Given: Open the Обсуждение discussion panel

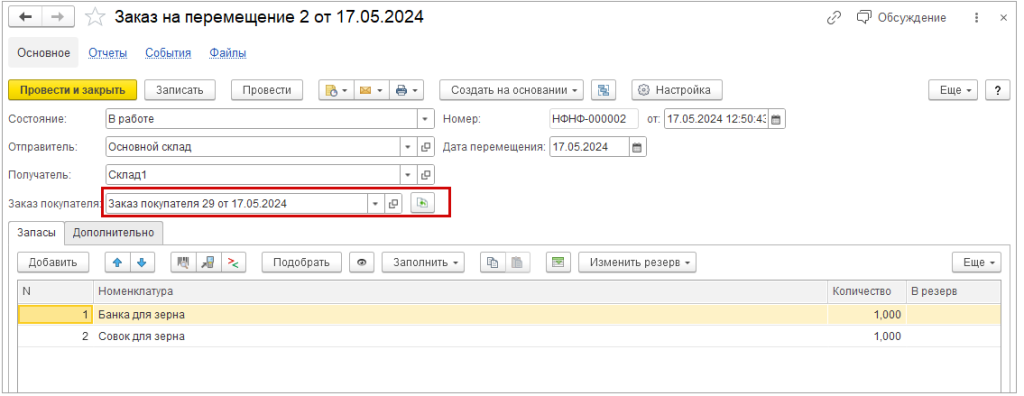Looking at the screenshot, I should (x=901, y=18).
